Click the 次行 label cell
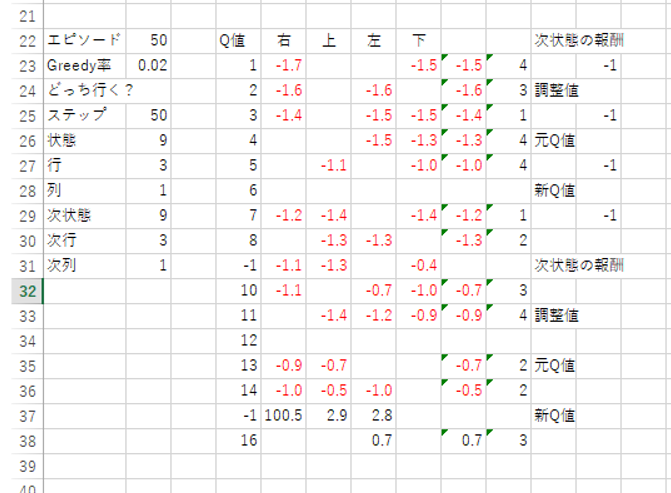671x493 pixels. click(x=84, y=241)
